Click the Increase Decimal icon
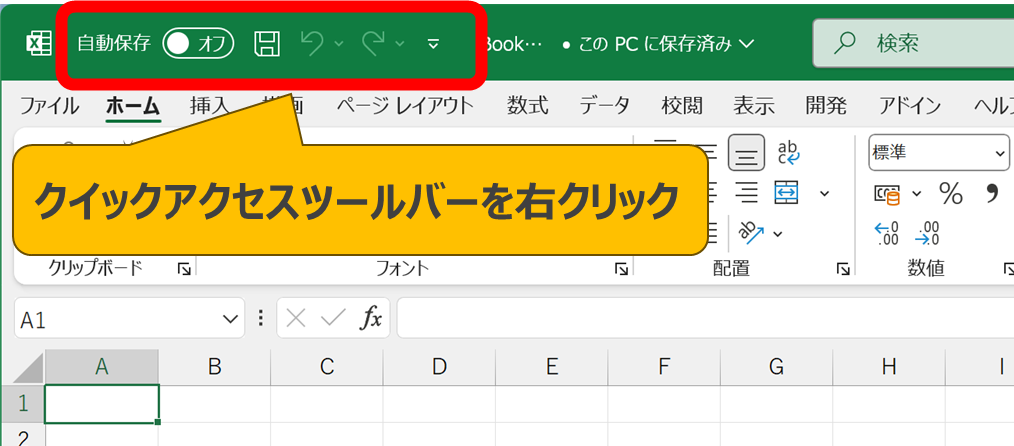 [887, 233]
